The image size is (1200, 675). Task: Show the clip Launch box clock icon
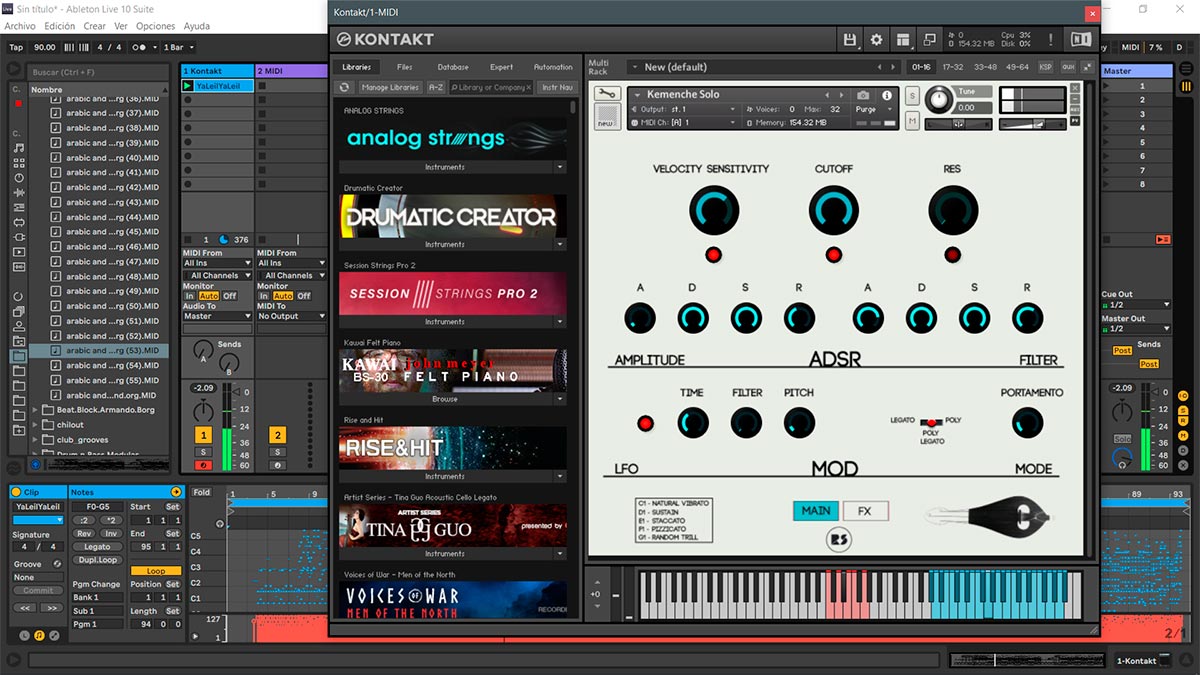[x=24, y=635]
